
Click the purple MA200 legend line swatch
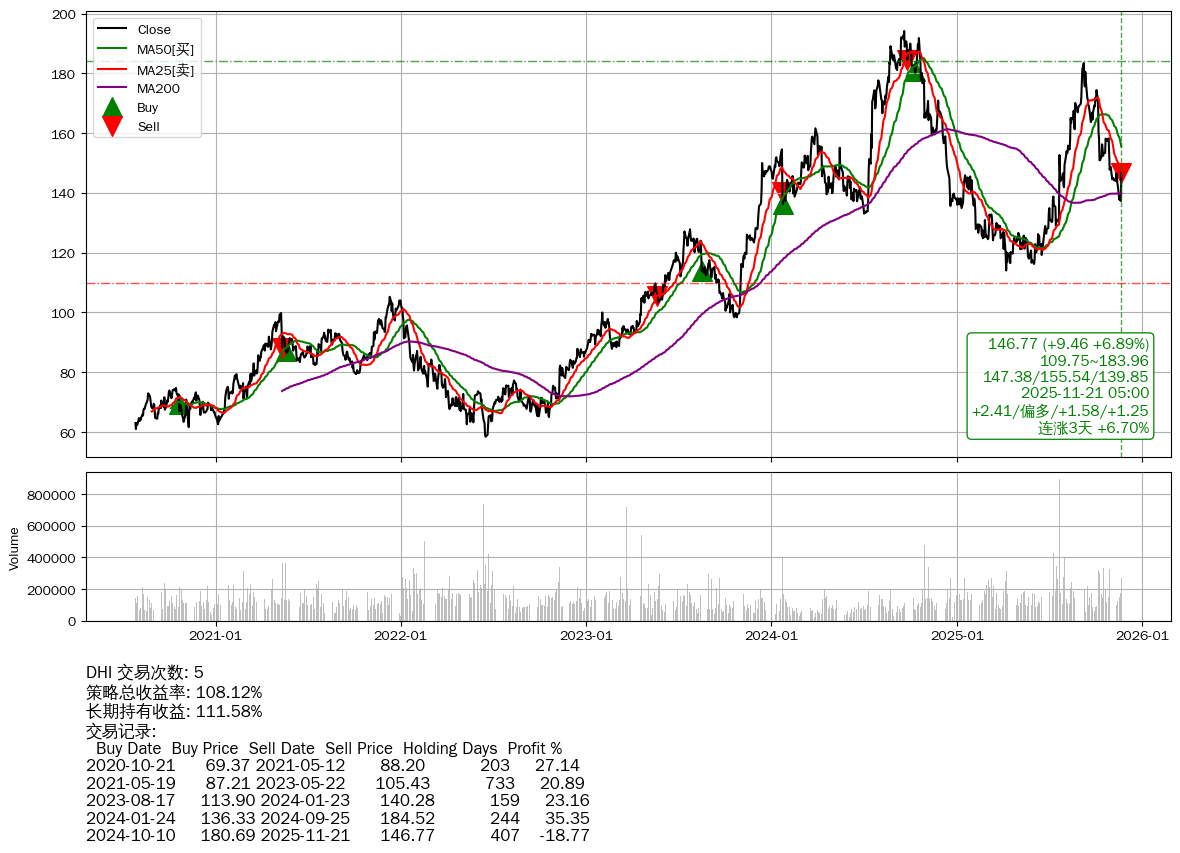[113, 88]
